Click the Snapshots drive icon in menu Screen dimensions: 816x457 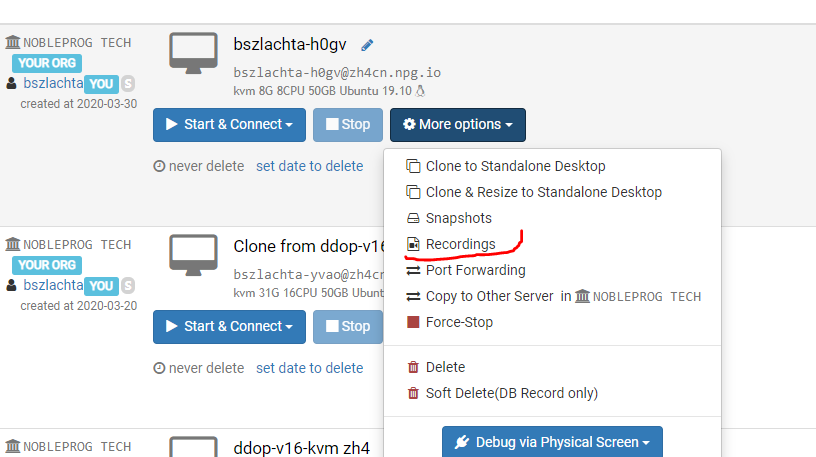tap(413, 218)
